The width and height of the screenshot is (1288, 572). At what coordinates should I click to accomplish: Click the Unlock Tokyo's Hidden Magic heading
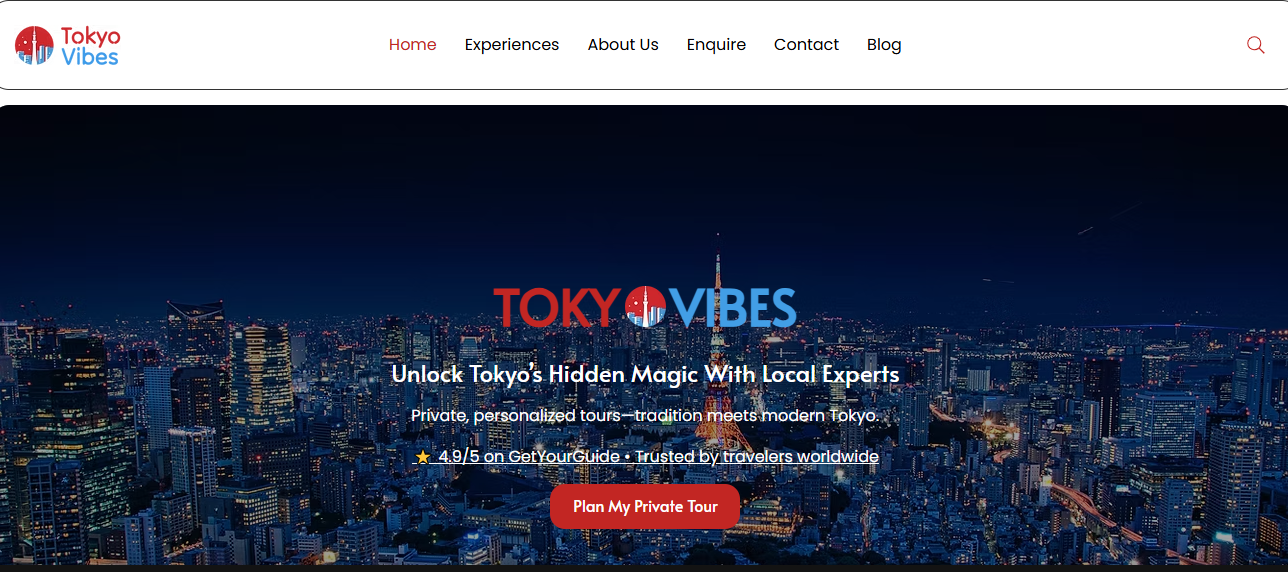pos(645,375)
